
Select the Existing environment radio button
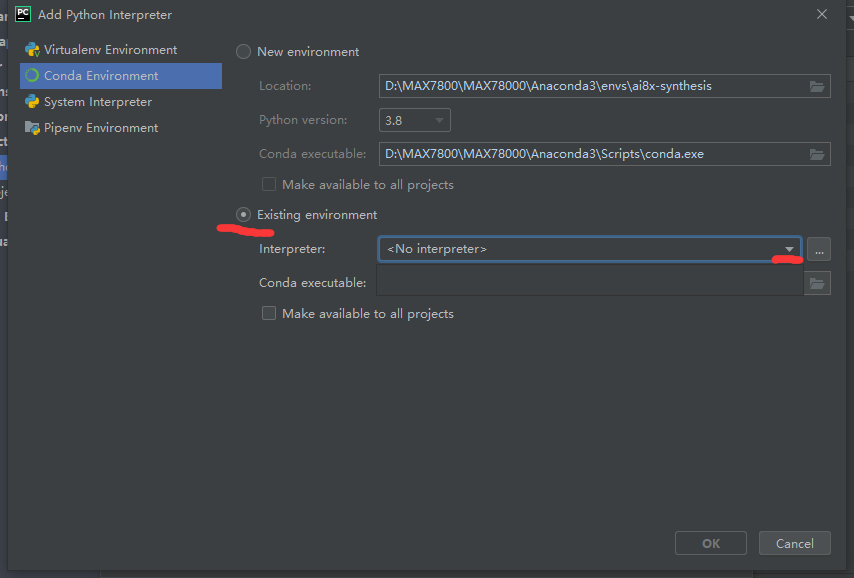tap(243, 215)
